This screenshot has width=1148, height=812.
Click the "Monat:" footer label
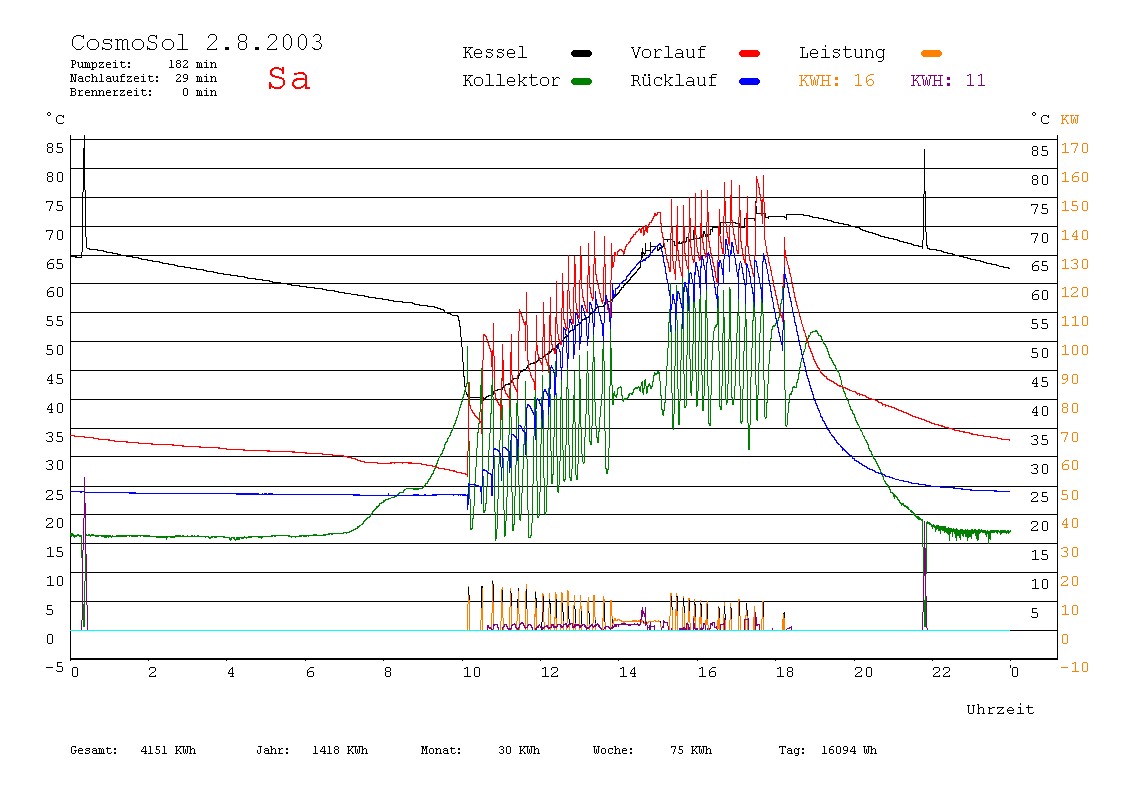click(x=441, y=750)
